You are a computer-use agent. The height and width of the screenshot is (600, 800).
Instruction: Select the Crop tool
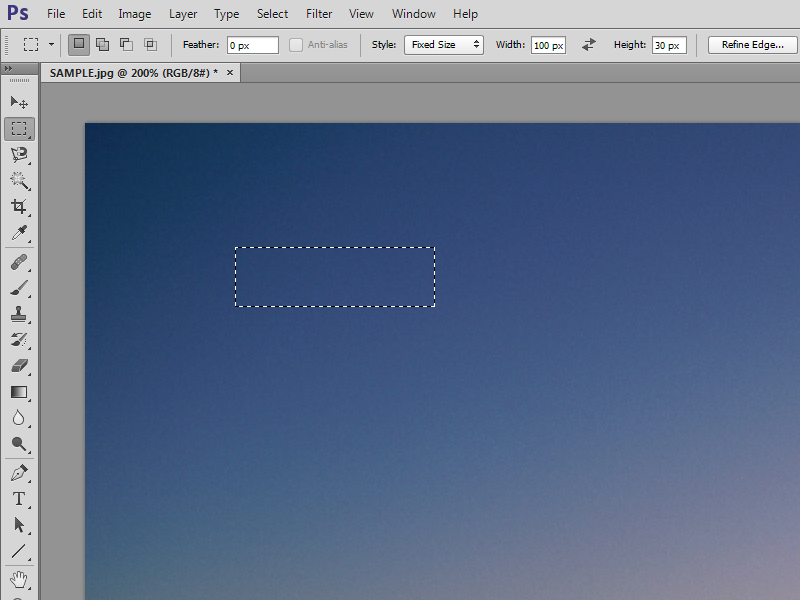point(19,207)
